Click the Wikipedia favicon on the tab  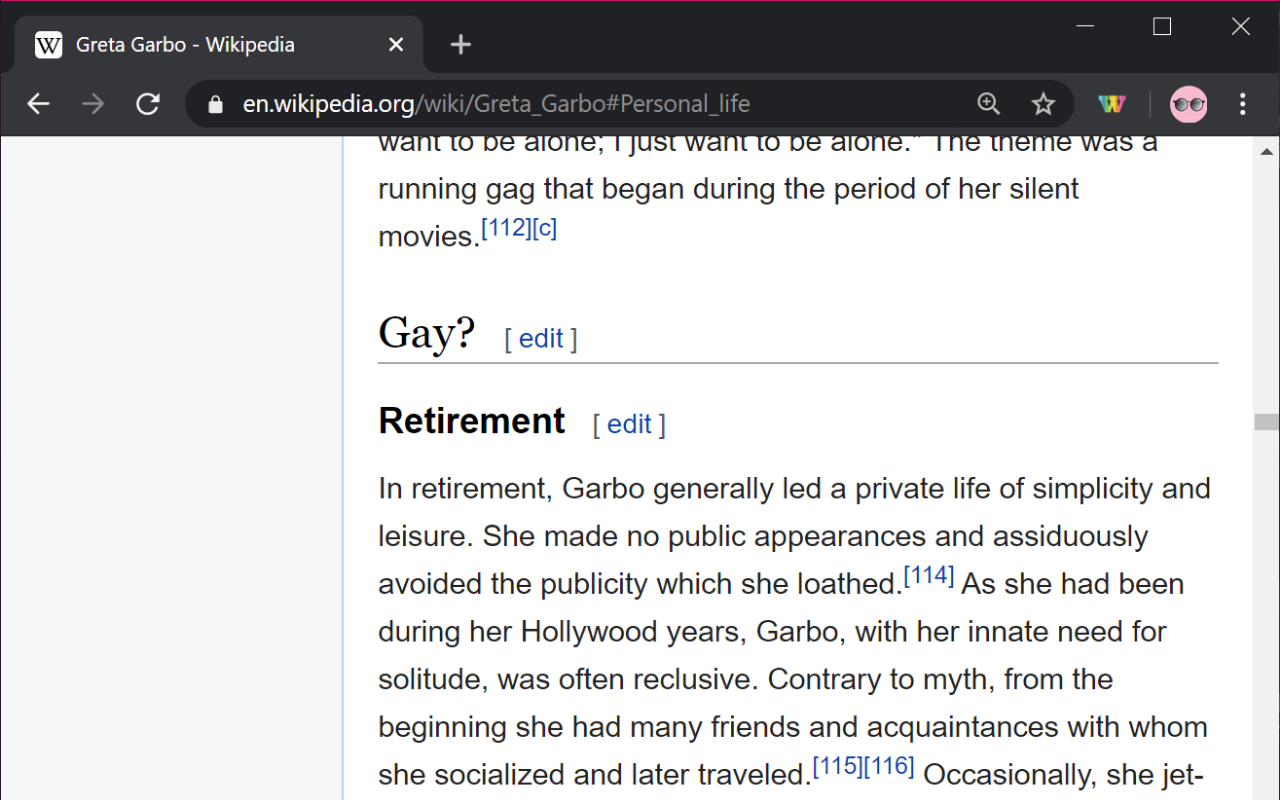click(x=48, y=44)
